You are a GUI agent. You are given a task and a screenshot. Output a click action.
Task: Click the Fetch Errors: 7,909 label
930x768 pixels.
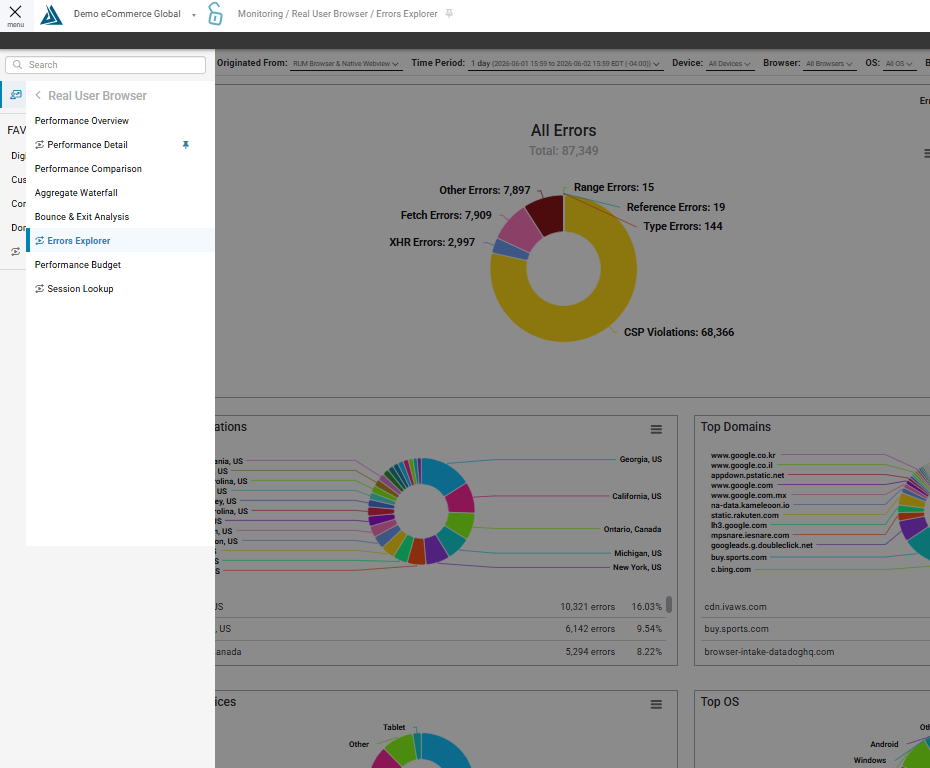point(446,215)
